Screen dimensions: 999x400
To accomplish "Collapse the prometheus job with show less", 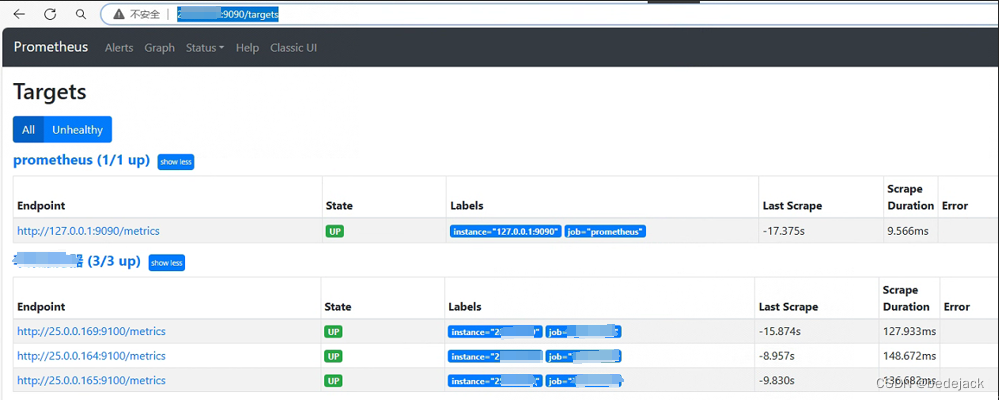I will point(176,162).
